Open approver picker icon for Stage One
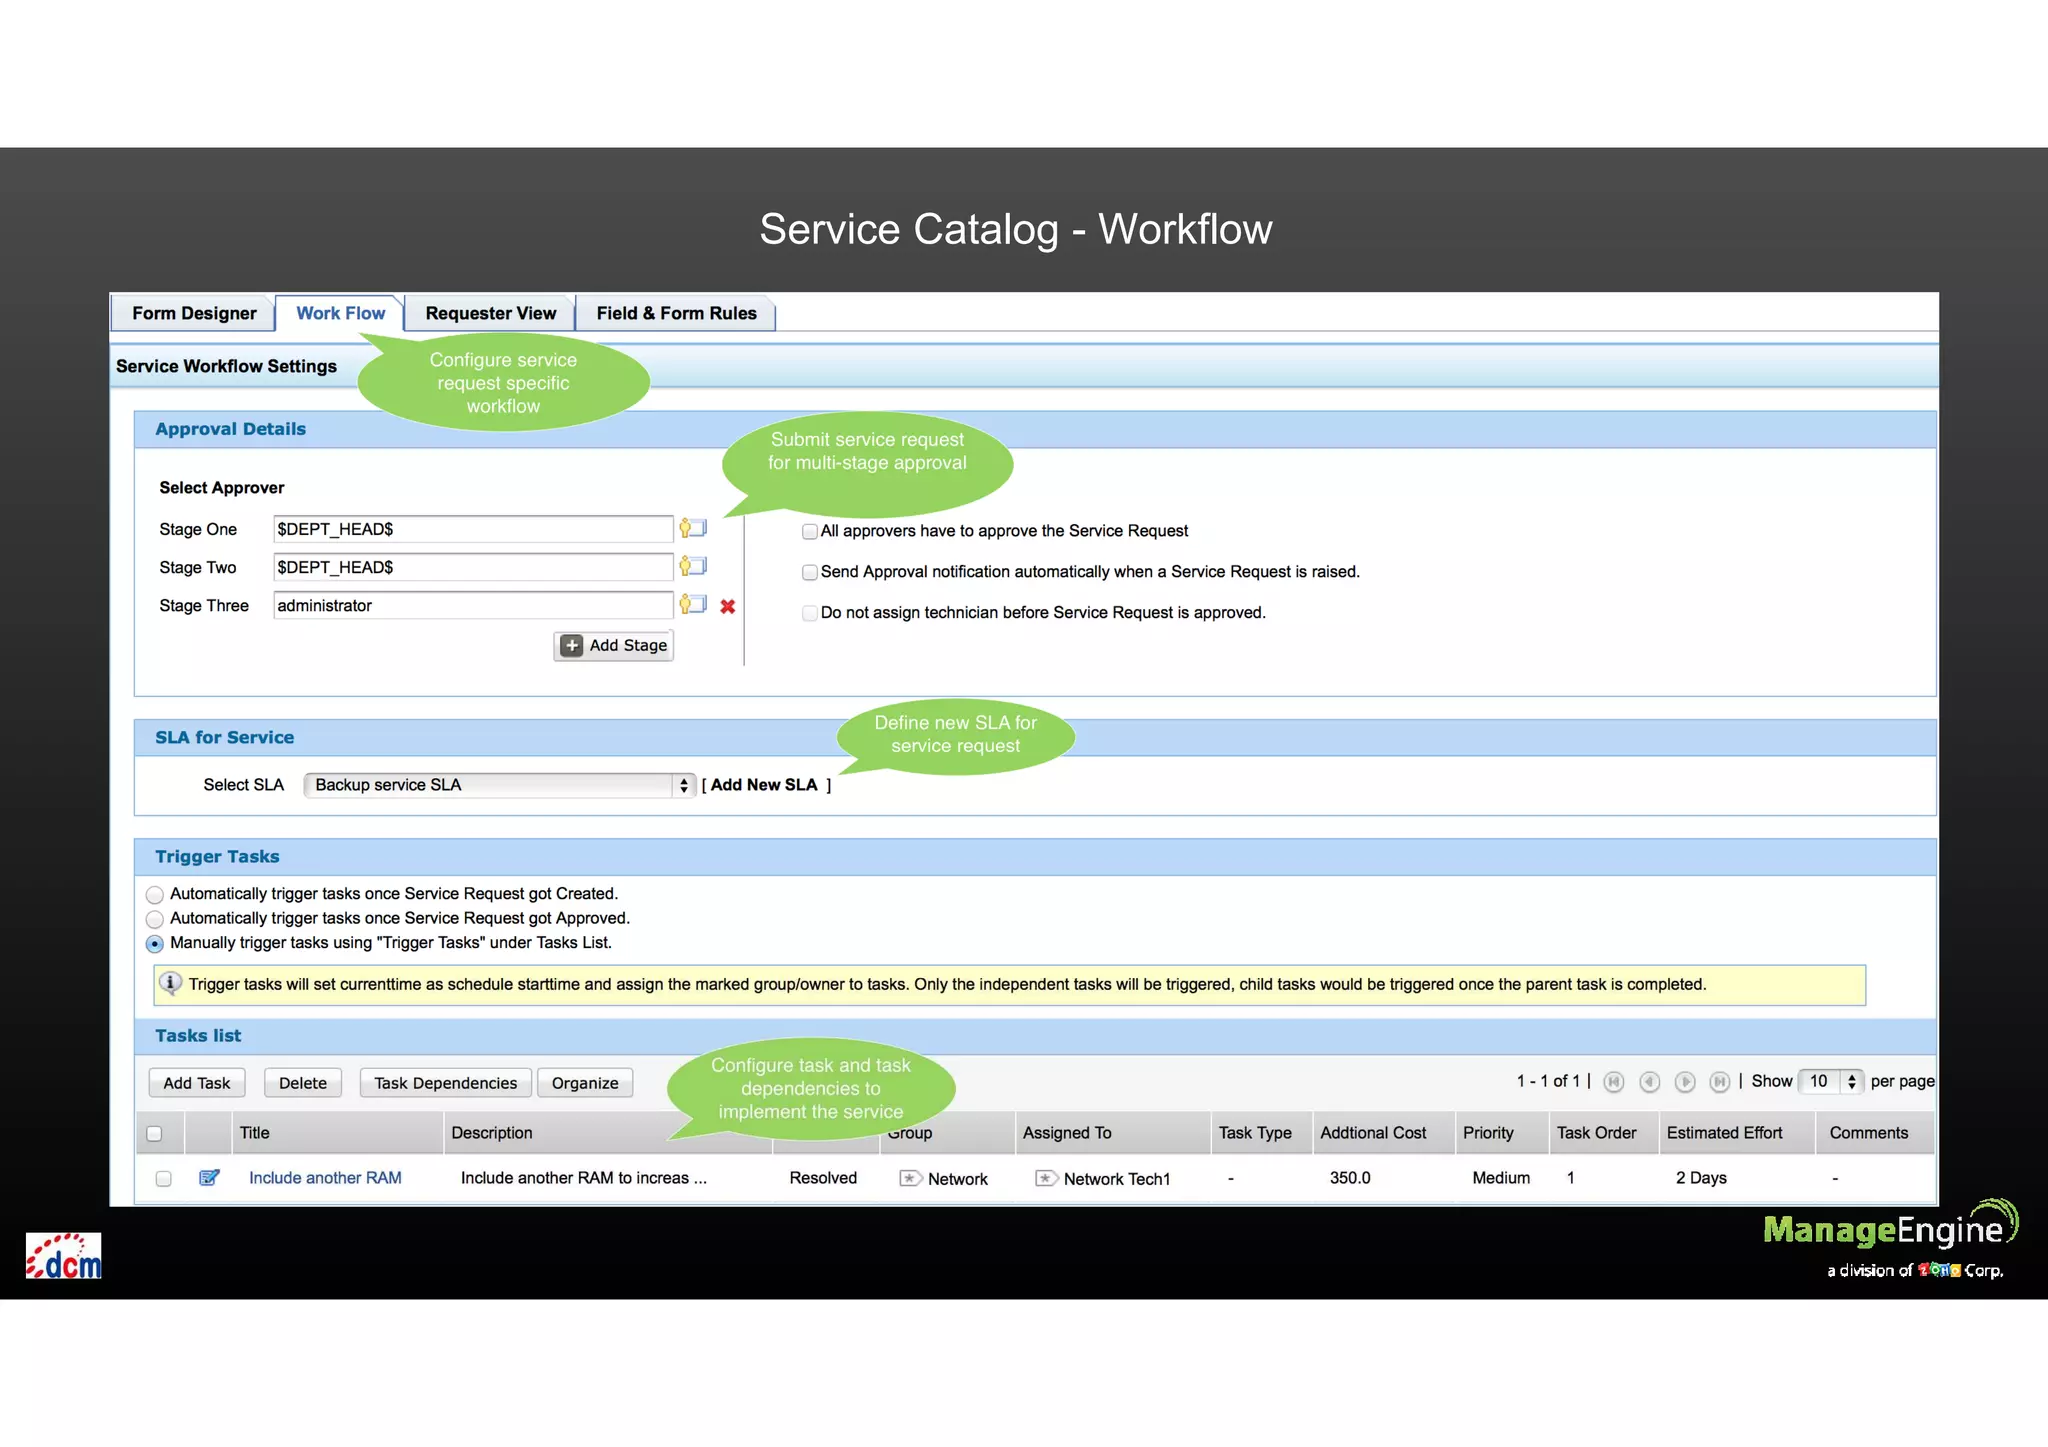The width and height of the screenshot is (2048, 1447). pos(693,528)
